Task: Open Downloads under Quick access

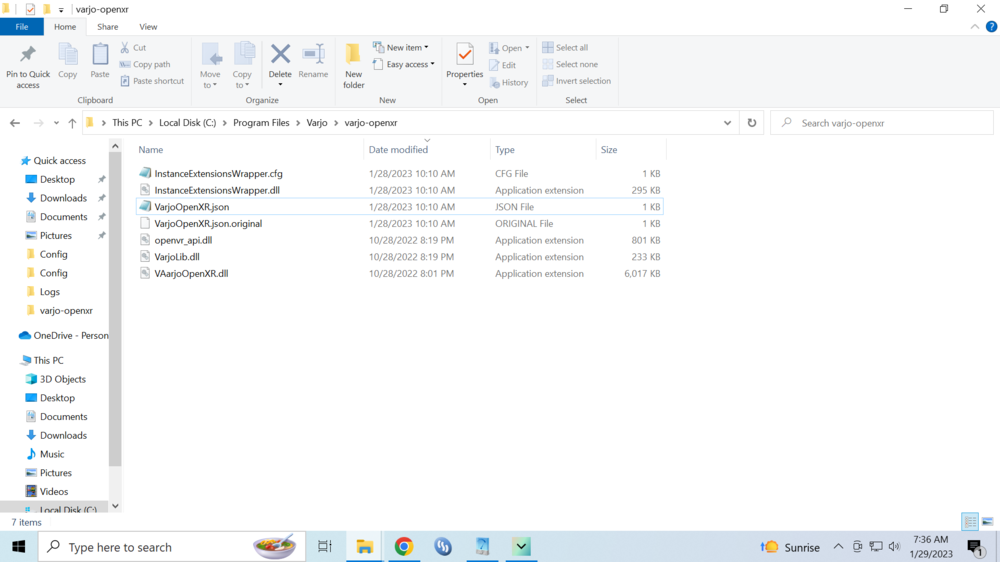Action: (62, 198)
